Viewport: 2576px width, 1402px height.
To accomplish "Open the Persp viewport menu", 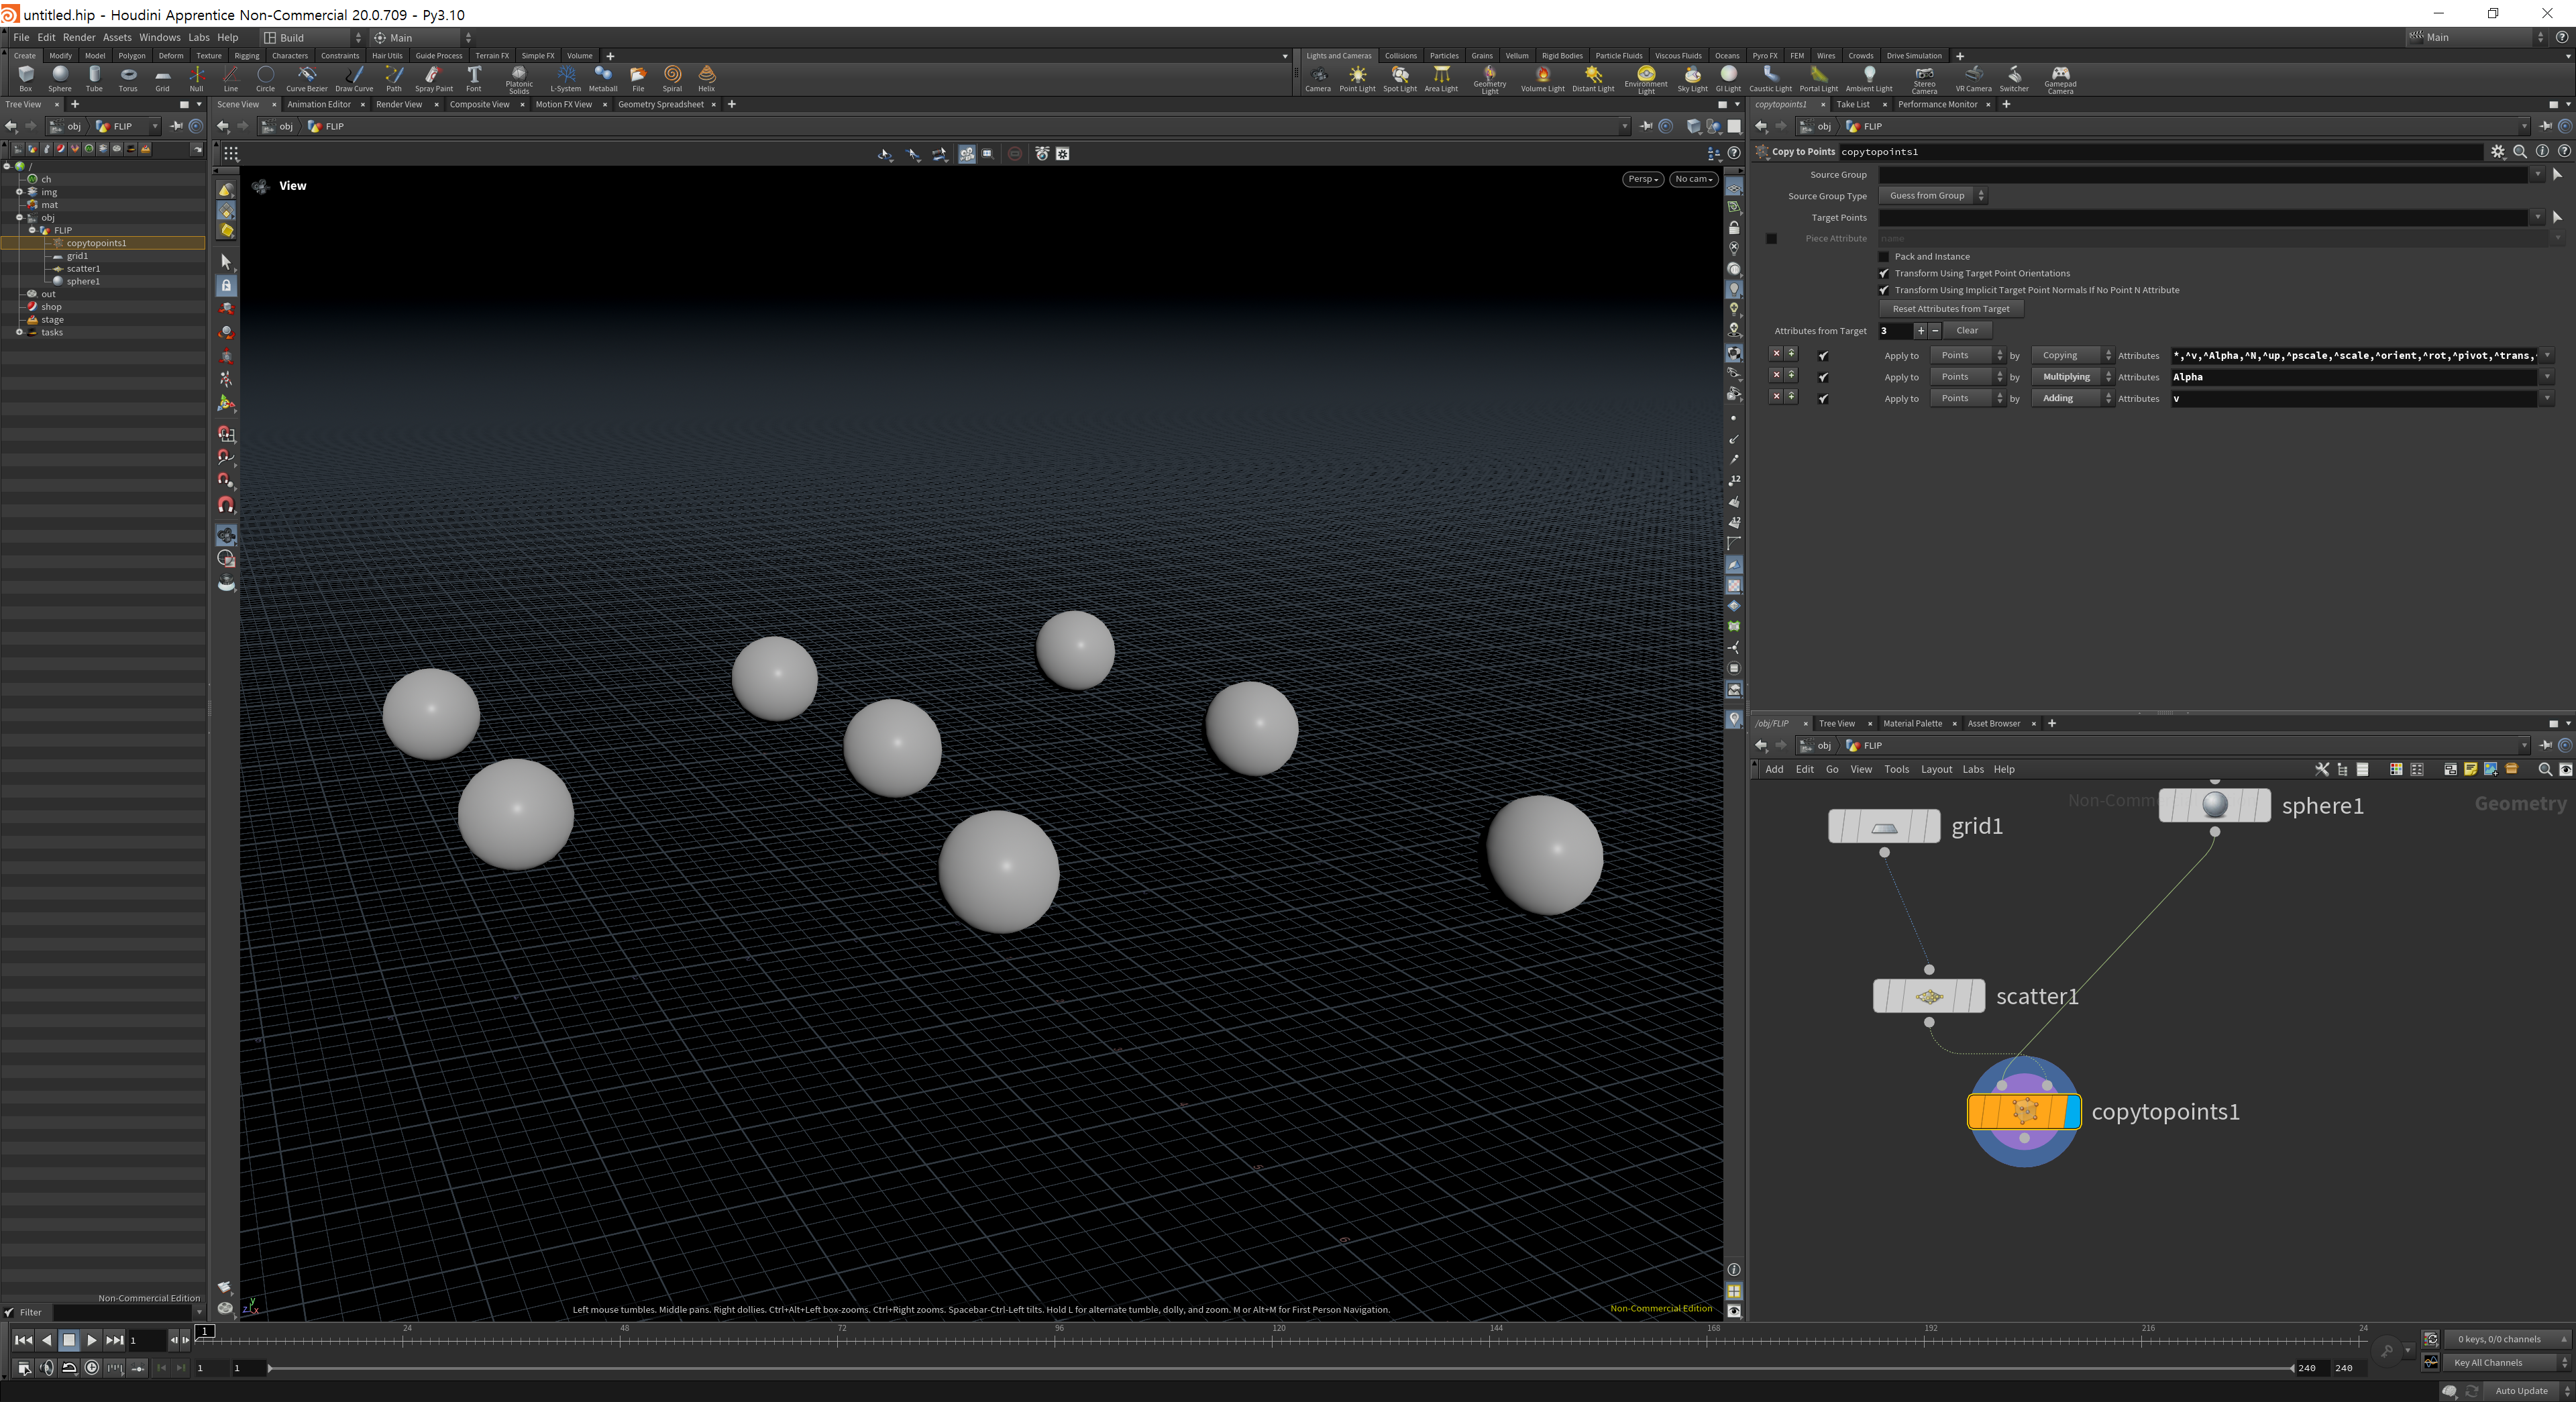I will coord(1642,179).
